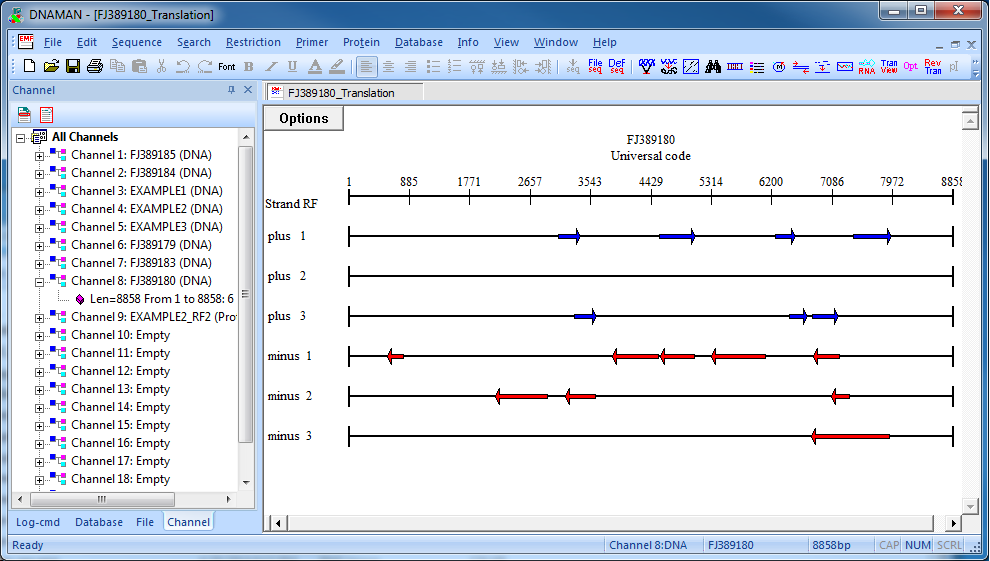990x561 pixels.
Task: Click the Tran View toolbar icon
Action: coord(889,66)
